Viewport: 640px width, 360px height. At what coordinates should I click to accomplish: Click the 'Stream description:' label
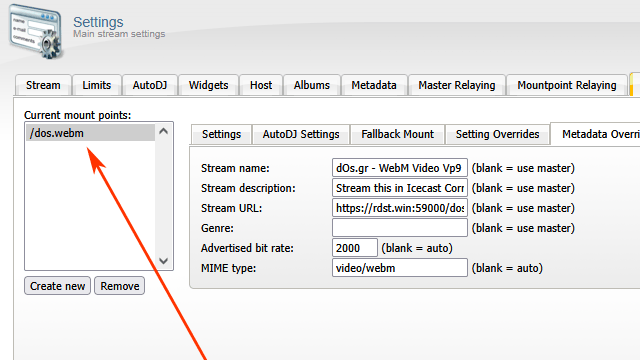coord(248,188)
